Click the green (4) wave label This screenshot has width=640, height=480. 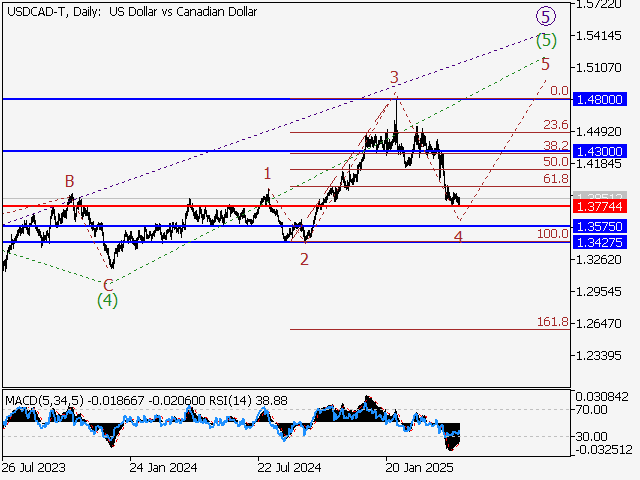(x=108, y=300)
